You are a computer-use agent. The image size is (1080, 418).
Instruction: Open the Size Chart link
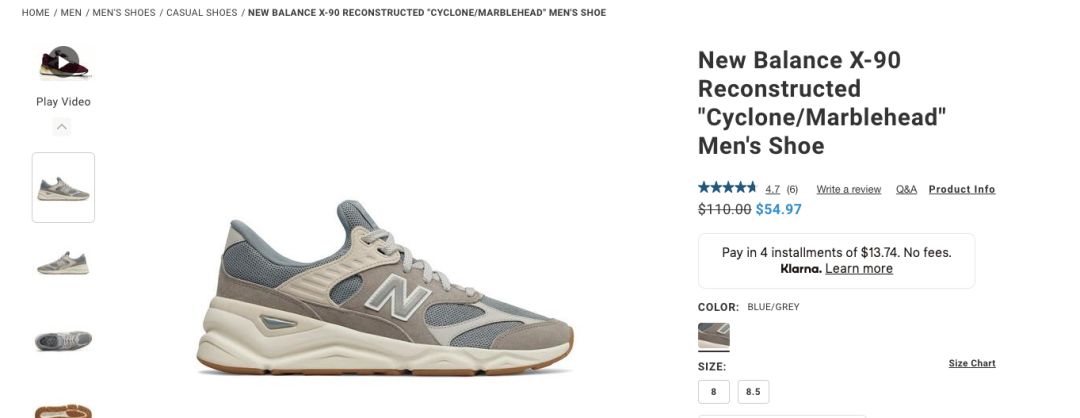click(972, 364)
